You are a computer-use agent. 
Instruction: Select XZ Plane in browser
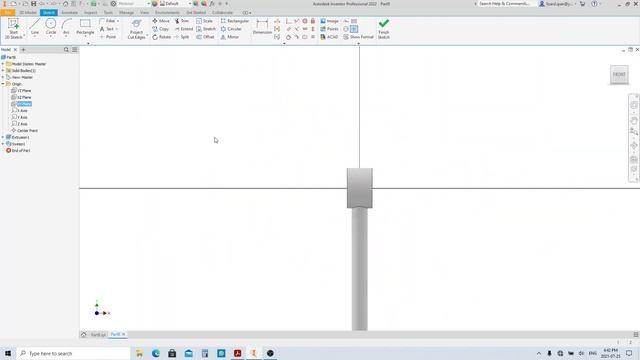click(x=21, y=97)
